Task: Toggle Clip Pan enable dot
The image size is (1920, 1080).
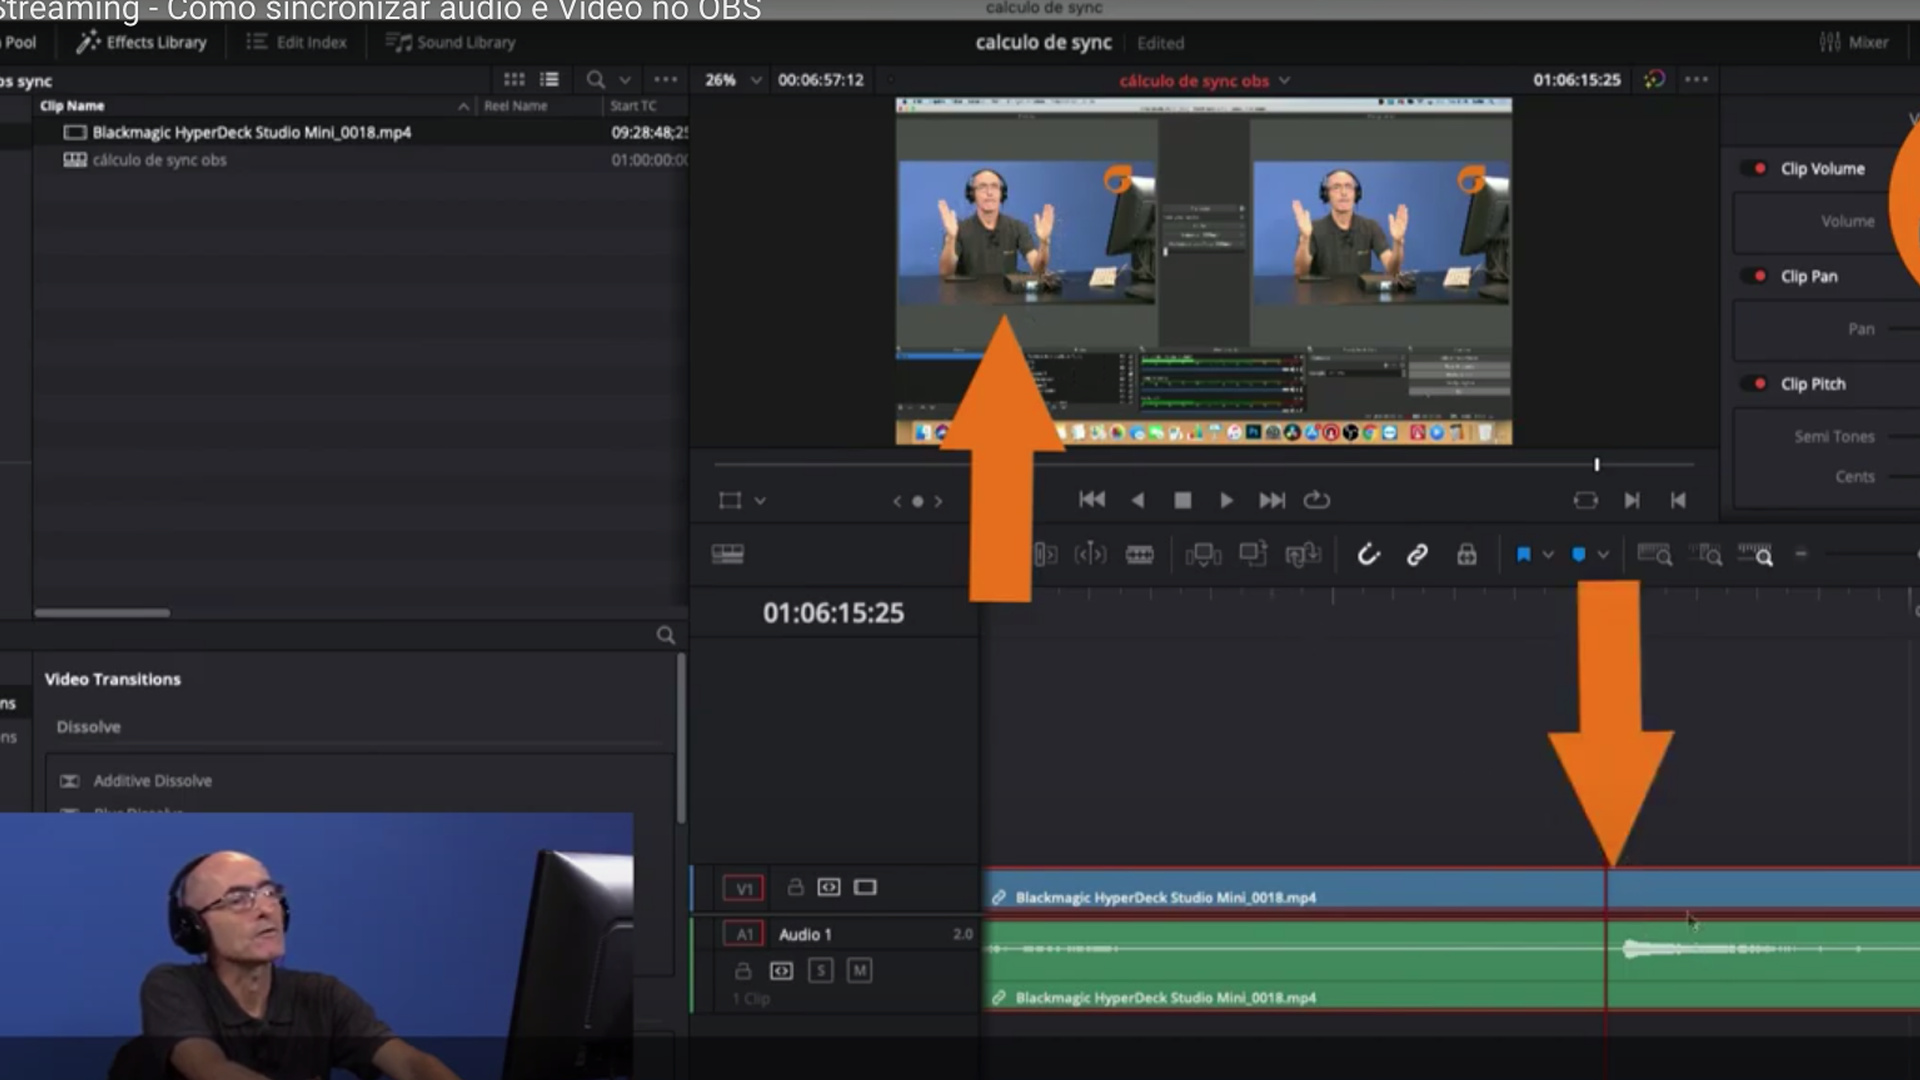Action: (x=1759, y=276)
